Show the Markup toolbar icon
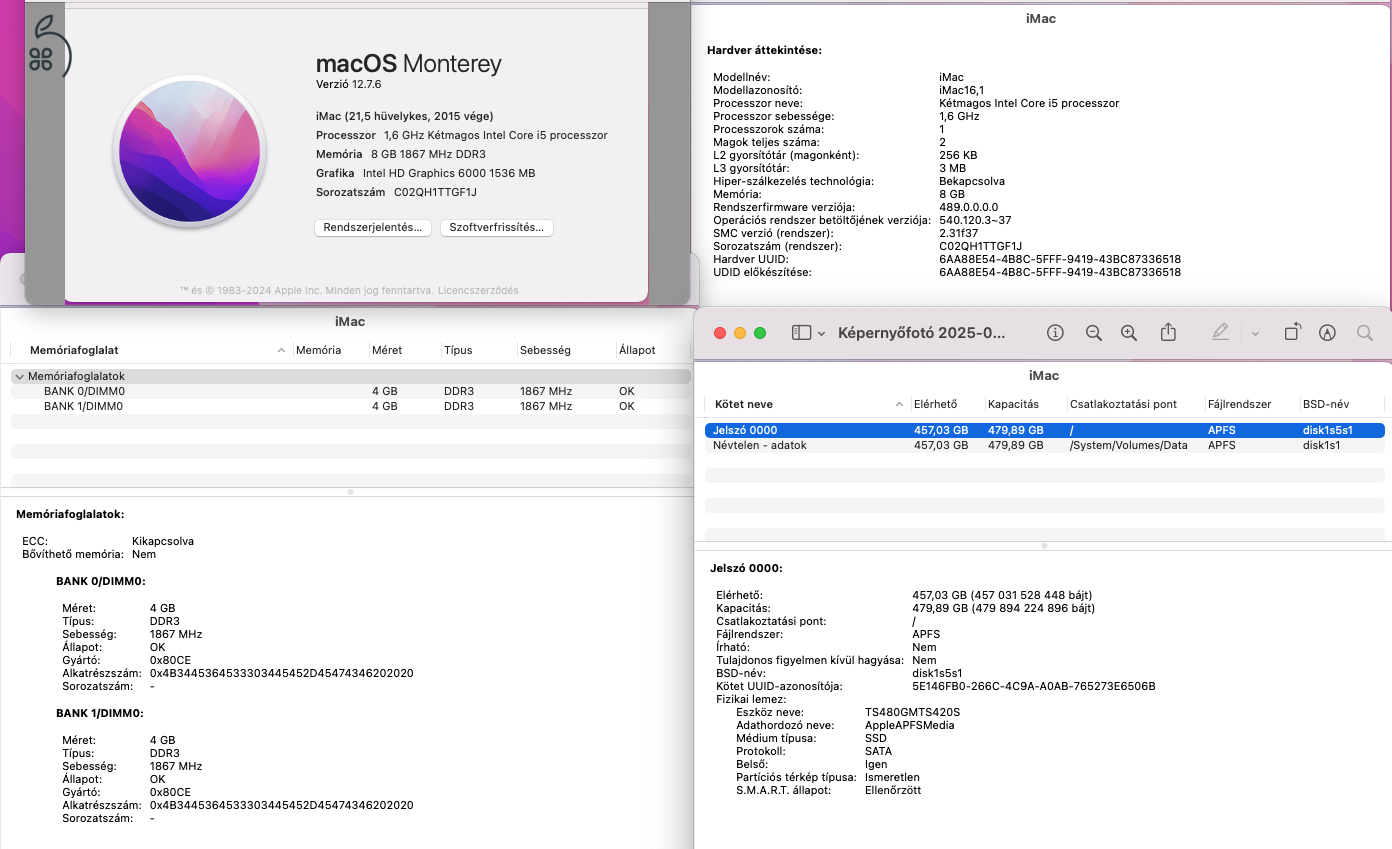 (x=1328, y=333)
